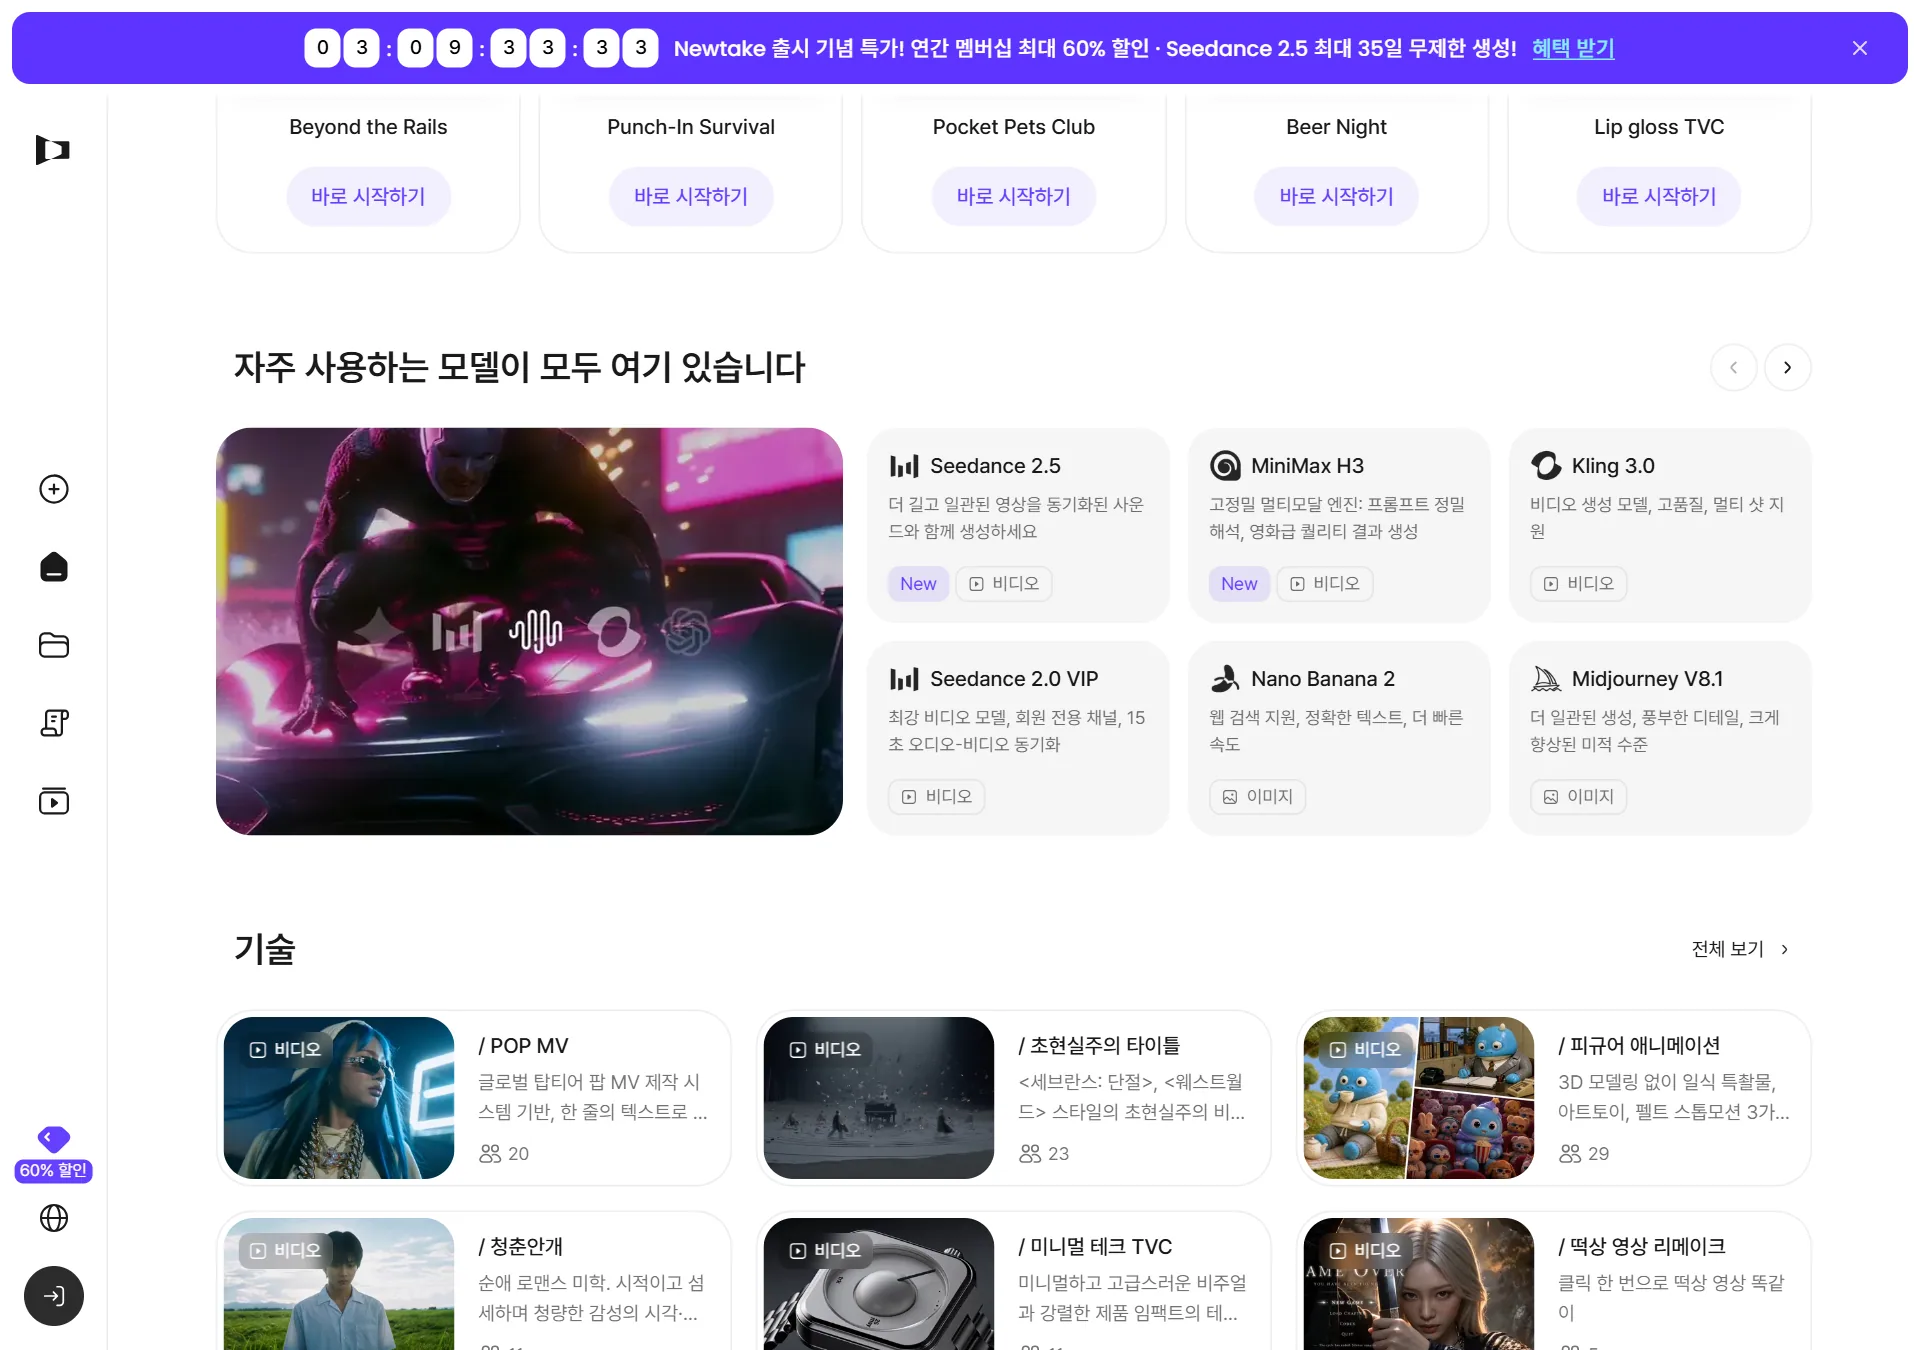The height and width of the screenshot is (1350, 1920).
Task: Click the MiniMax H3 model icon
Action: [x=1225, y=466]
